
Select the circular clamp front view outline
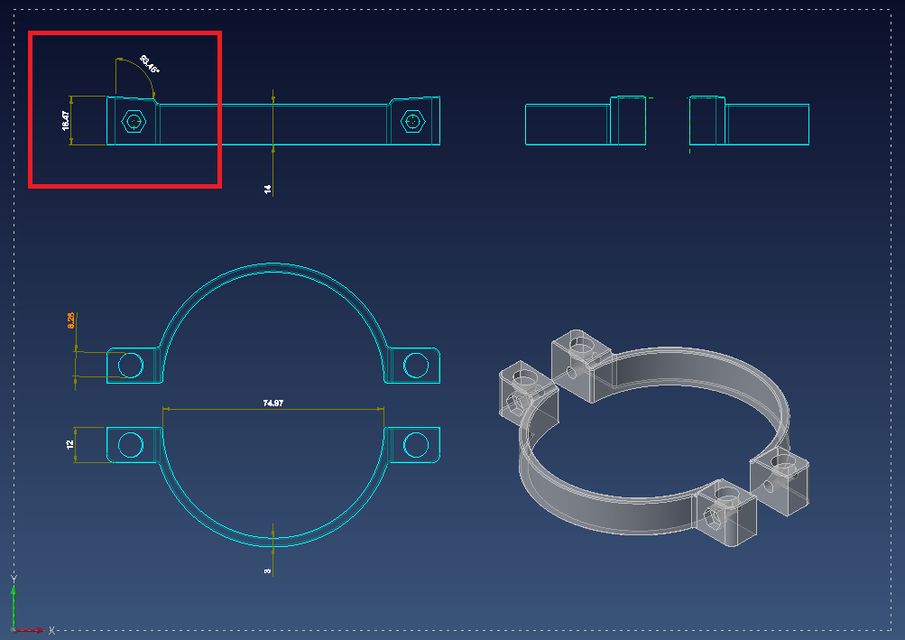[x=272, y=263]
